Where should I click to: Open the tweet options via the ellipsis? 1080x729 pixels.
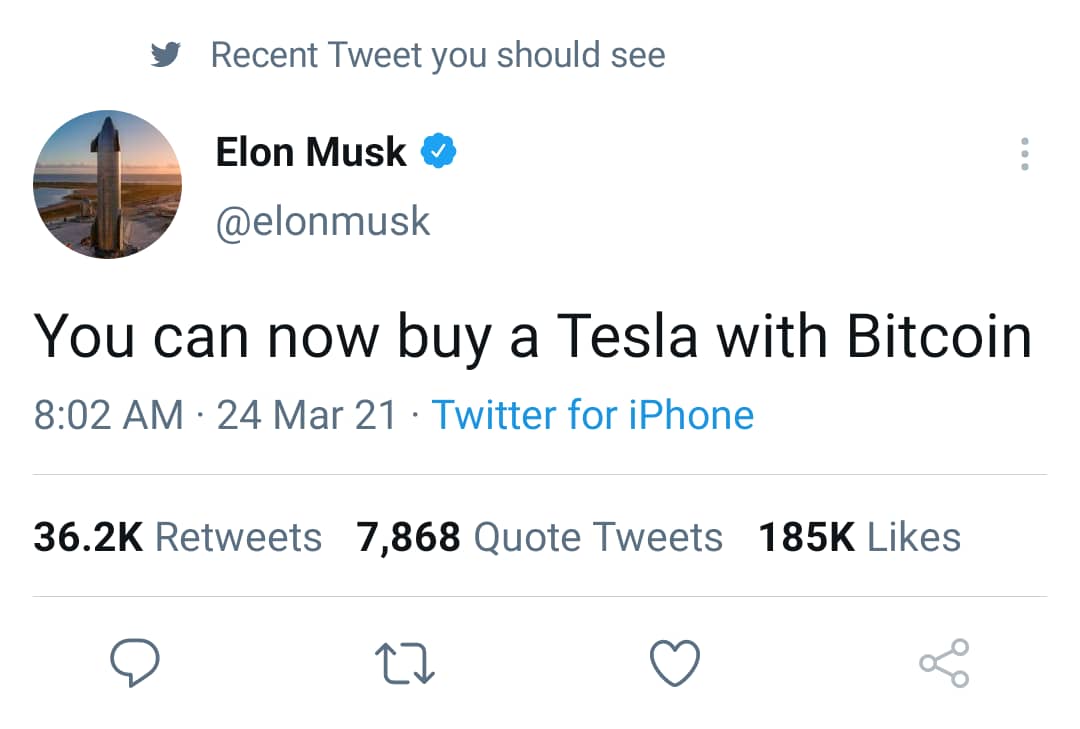(1024, 152)
